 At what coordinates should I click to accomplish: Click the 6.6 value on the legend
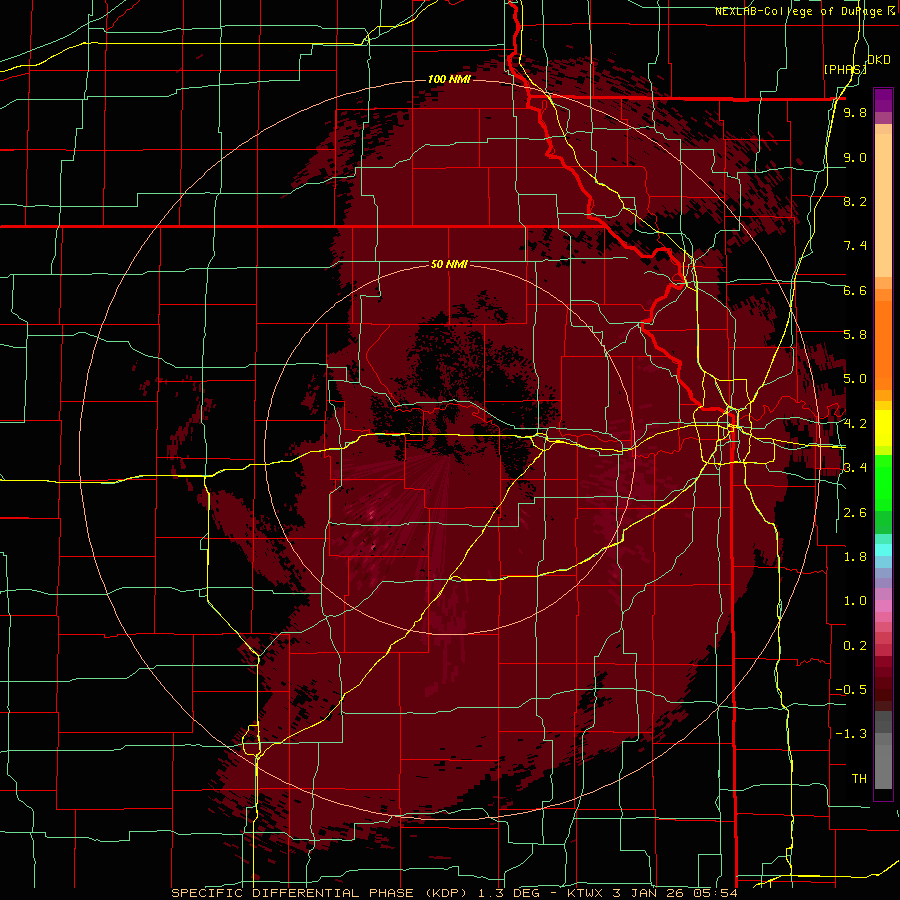(855, 290)
